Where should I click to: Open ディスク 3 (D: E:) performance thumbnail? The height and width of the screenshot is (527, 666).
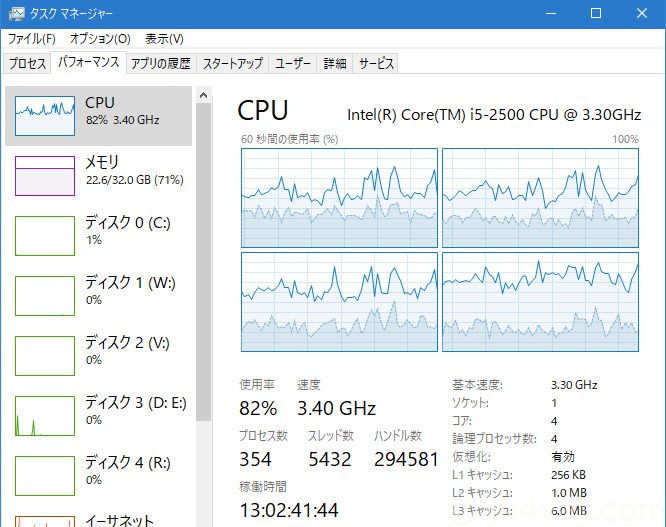tap(45, 416)
